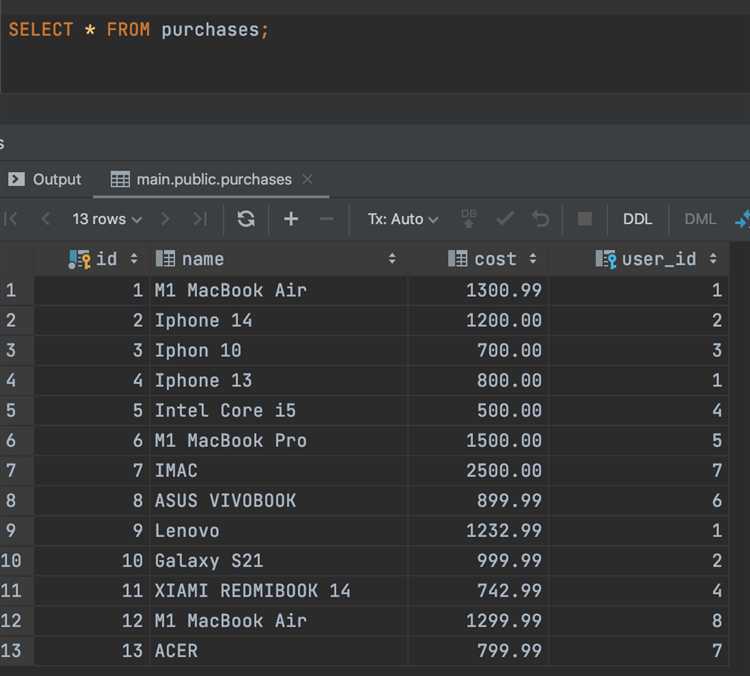Click the cost column header icon
This screenshot has width=750, height=676.
(458, 259)
